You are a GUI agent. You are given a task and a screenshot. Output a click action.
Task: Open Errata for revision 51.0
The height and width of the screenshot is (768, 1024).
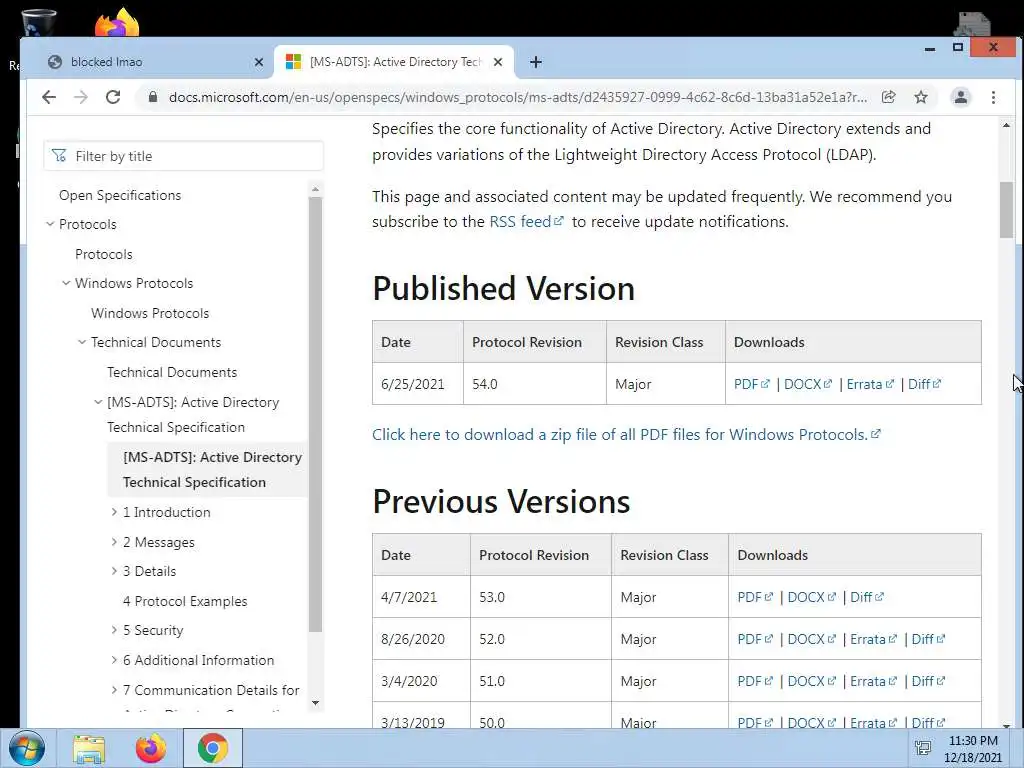point(873,681)
